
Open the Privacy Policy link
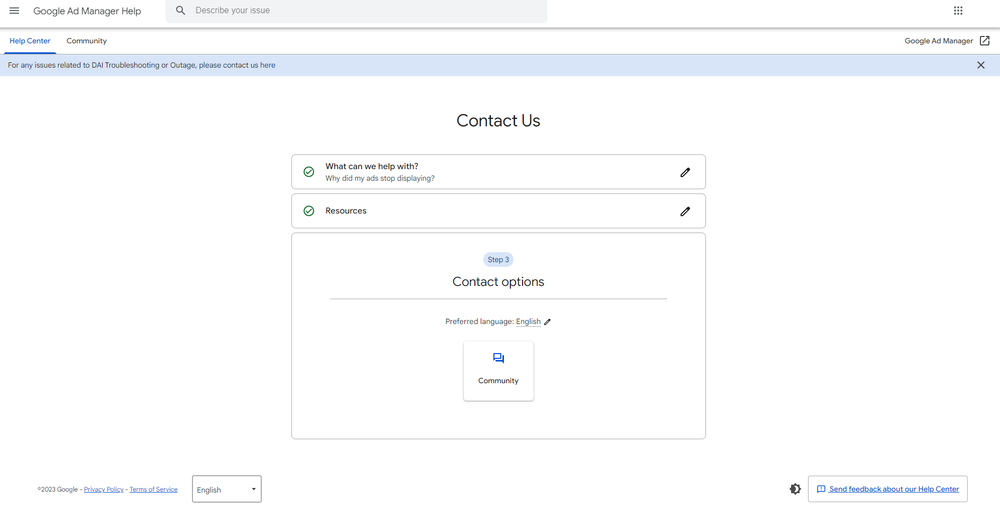click(x=104, y=490)
